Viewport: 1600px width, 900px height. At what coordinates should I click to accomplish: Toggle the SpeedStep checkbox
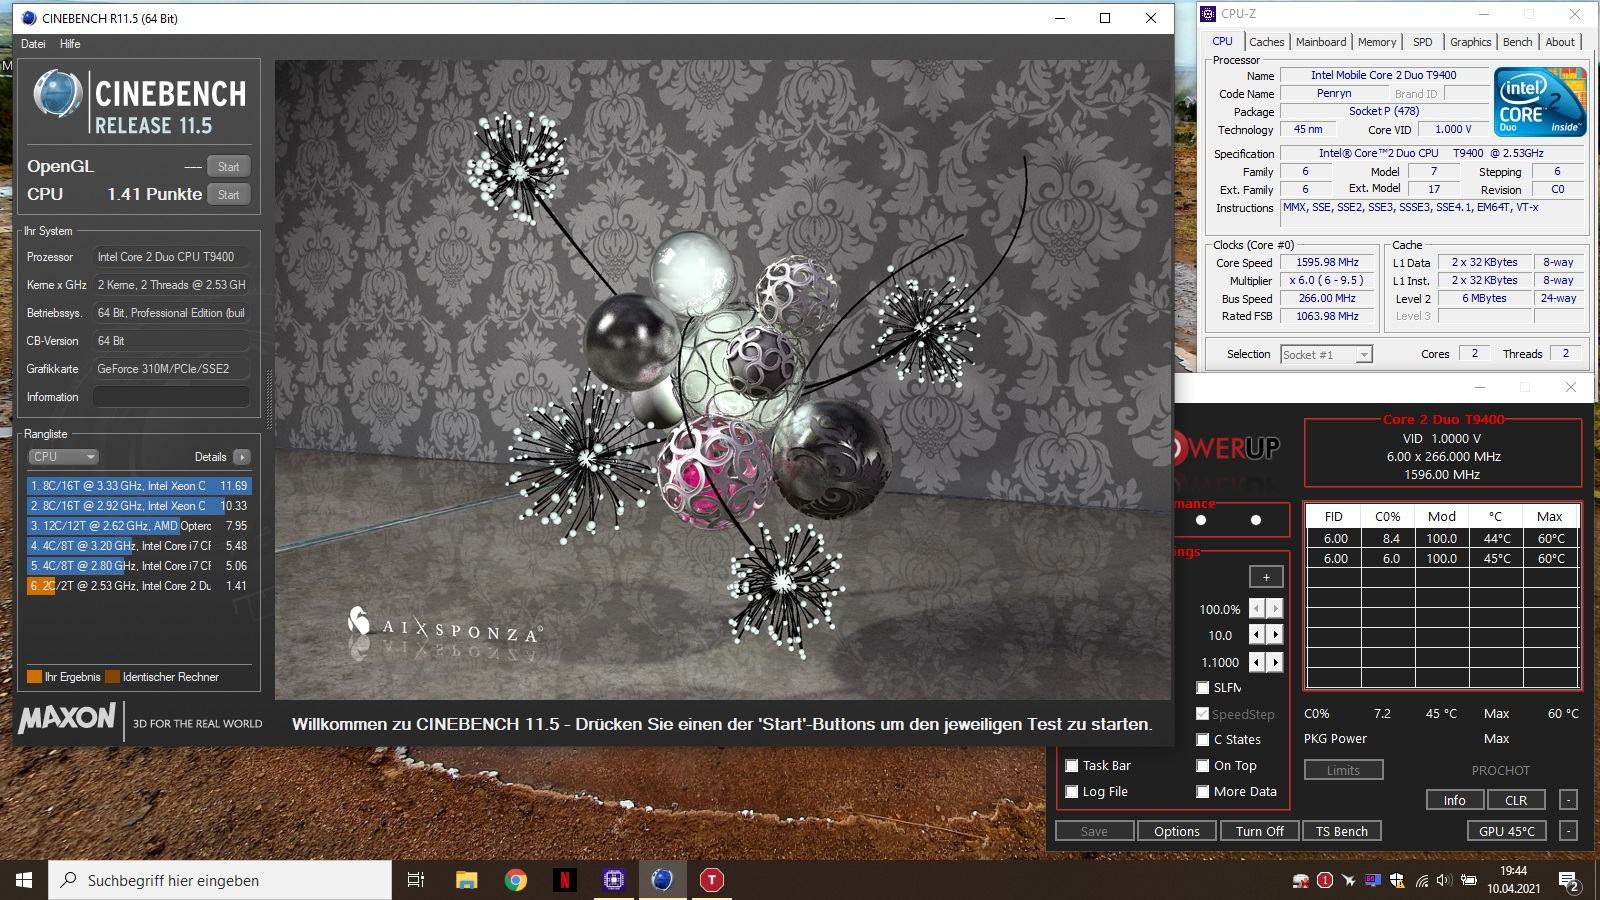point(1203,714)
